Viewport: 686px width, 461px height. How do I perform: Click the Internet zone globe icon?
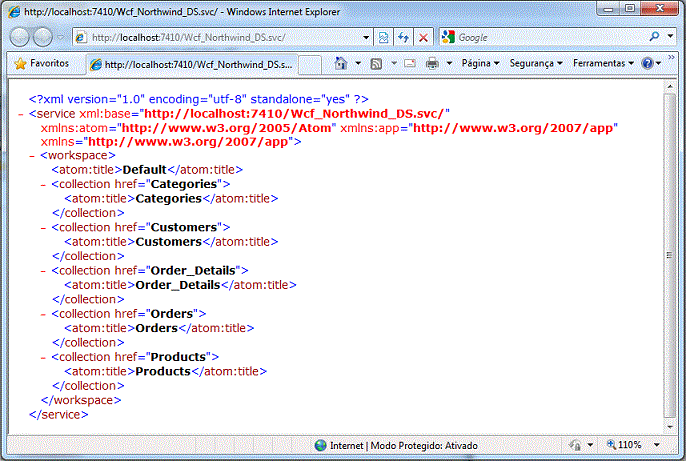tap(321, 446)
